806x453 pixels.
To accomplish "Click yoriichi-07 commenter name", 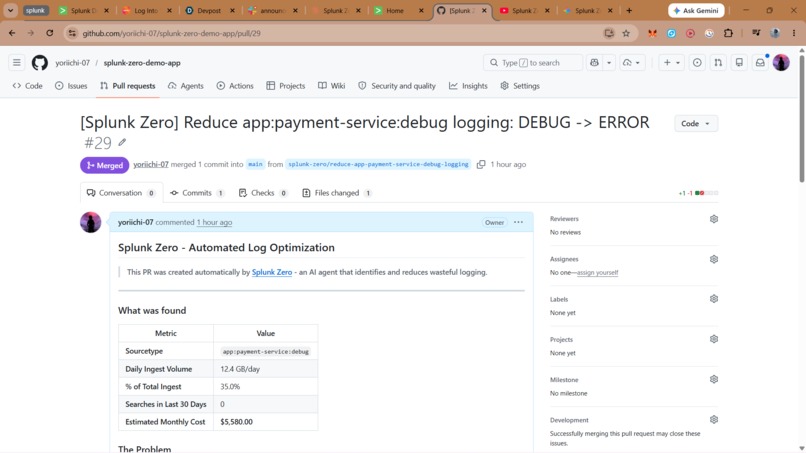I will click(136, 222).
